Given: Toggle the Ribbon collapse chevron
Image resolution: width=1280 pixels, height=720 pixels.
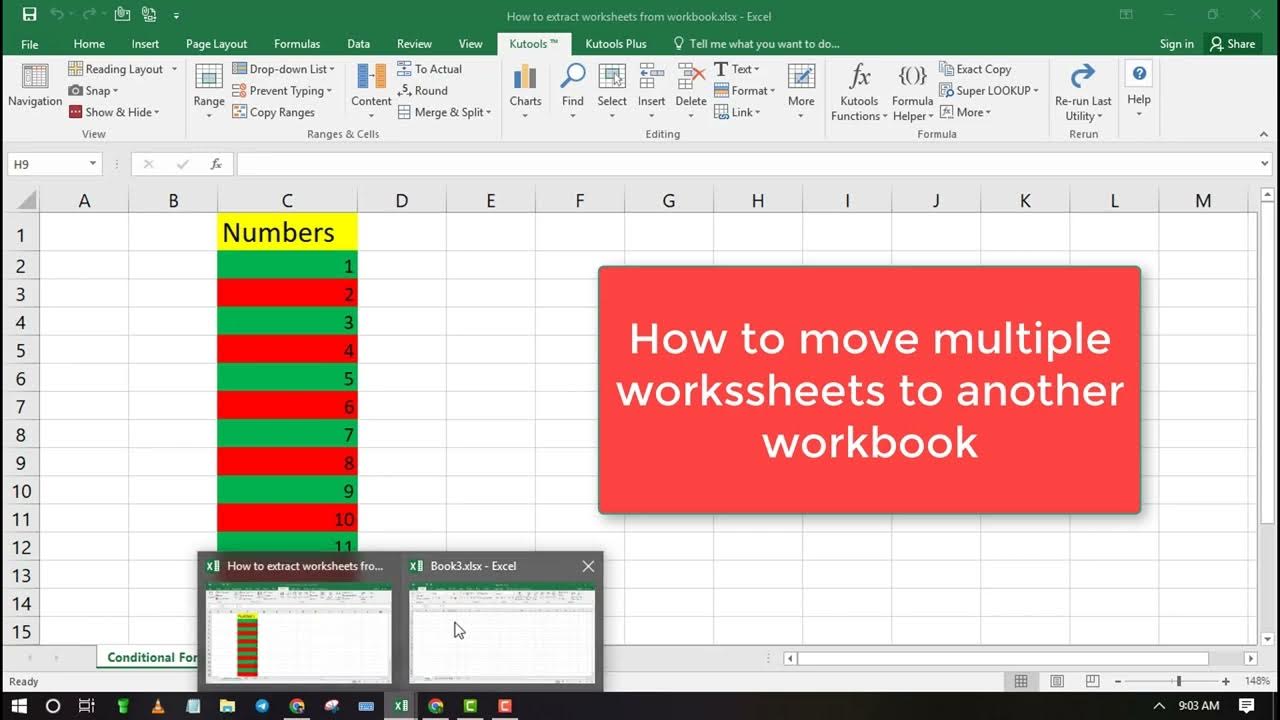Looking at the screenshot, I should [x=1264, y=133].
